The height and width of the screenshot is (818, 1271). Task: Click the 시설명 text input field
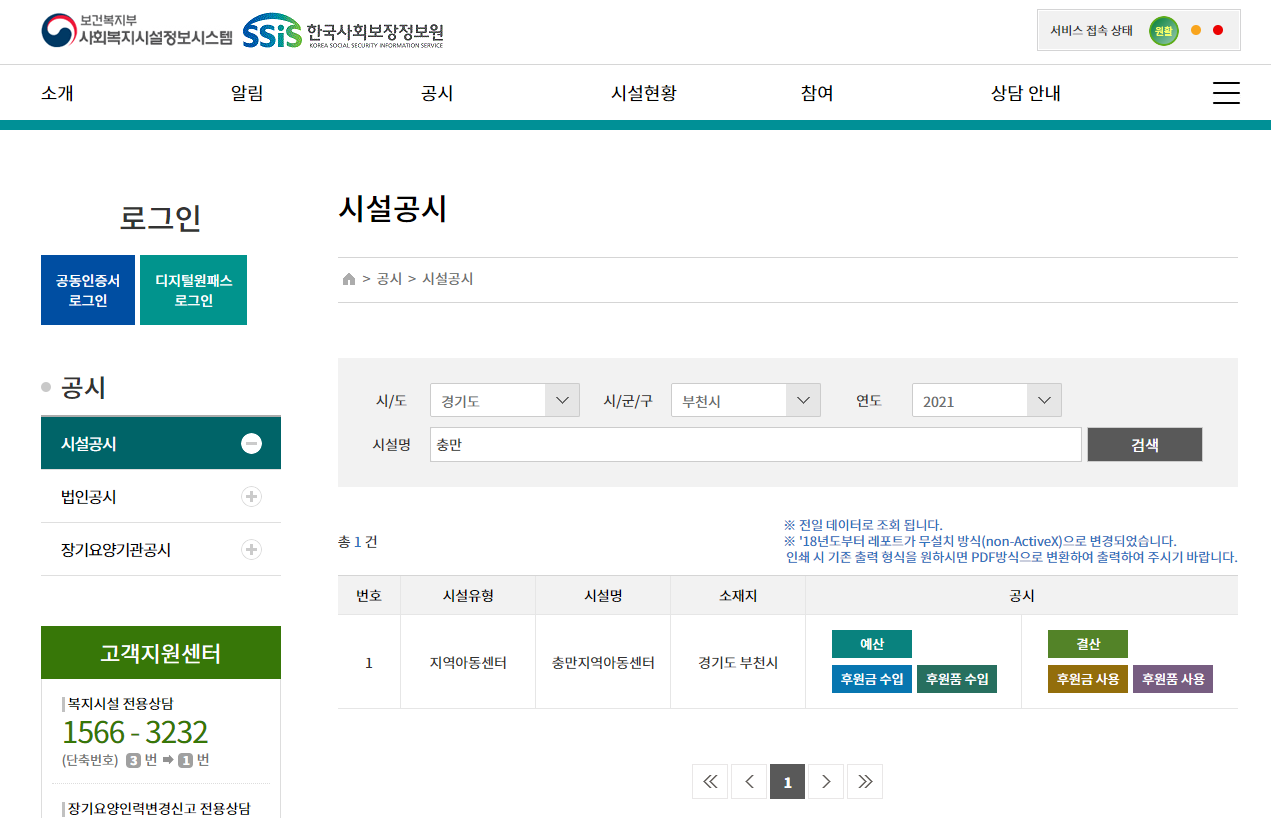755,445
